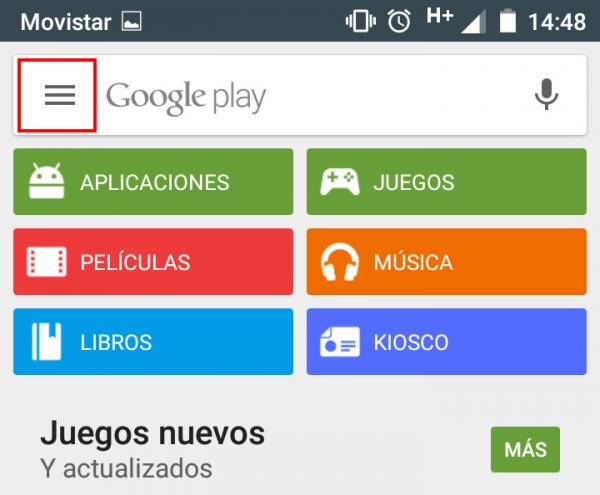This screenshot has height=495, width=600.
Task: Go to the KIOSCO section
Action: click(447, 342)
